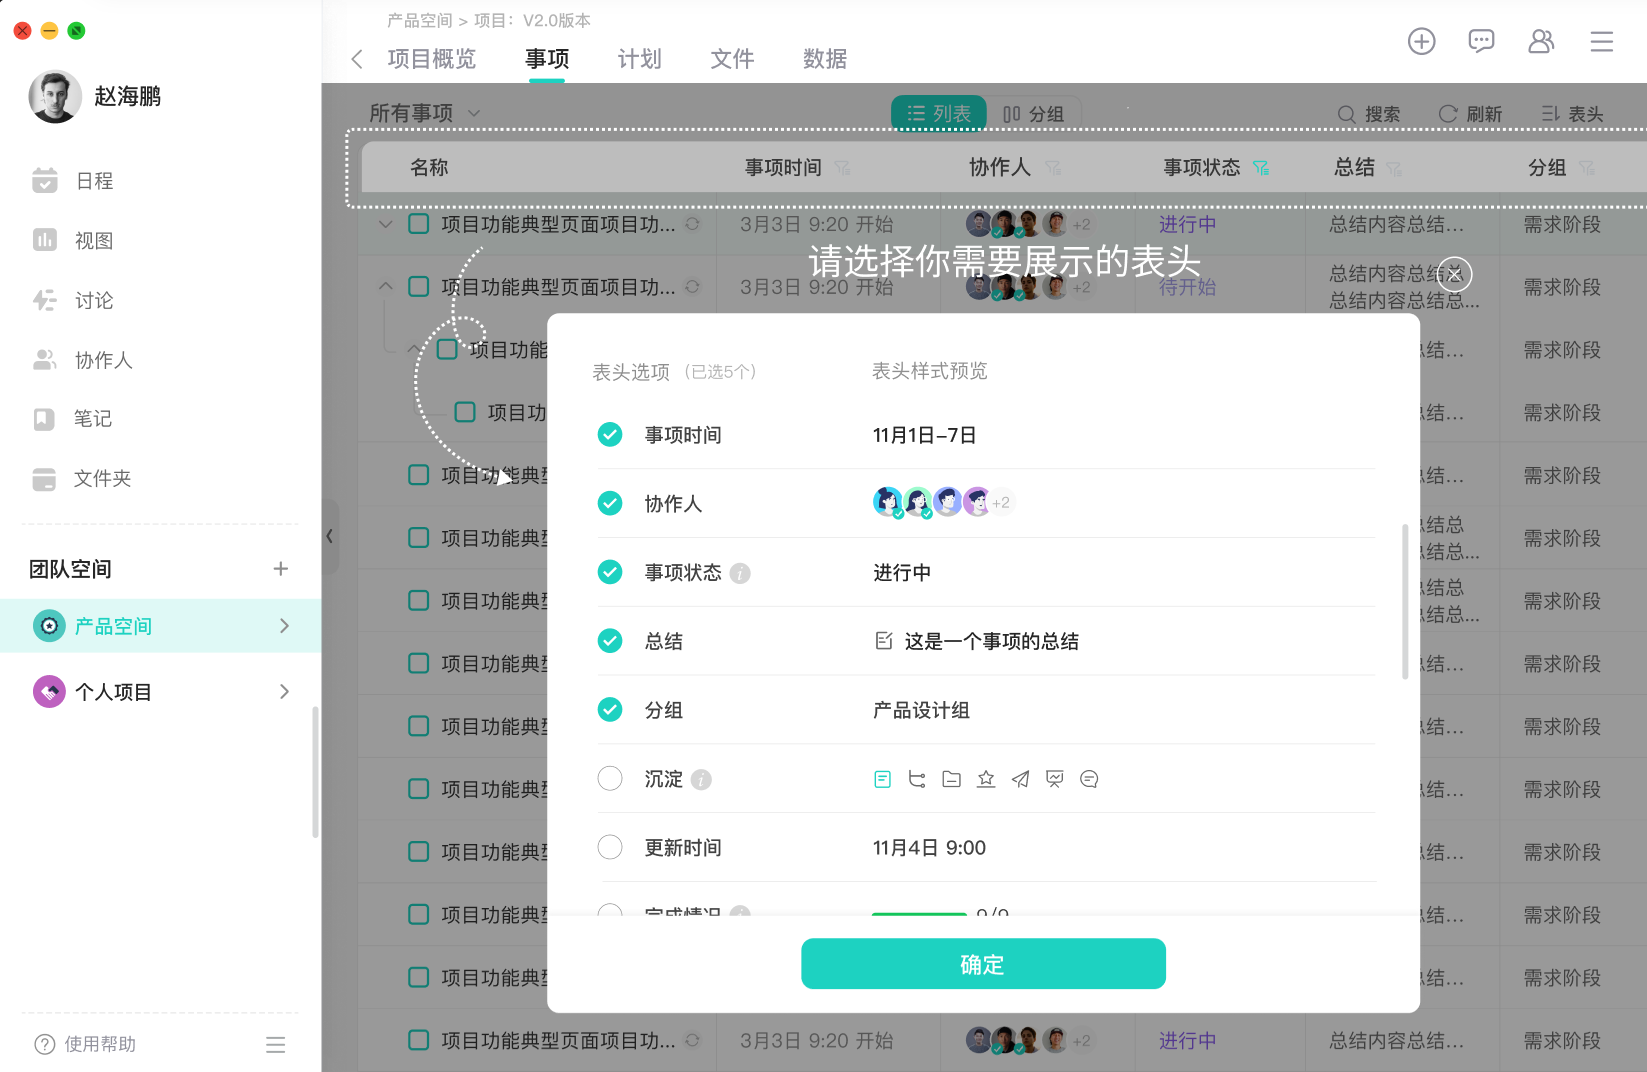The width and height of the screenshot is (1647, 1072).
Task: Click the 确定 confirm button
Action: (x=982, y=964)
